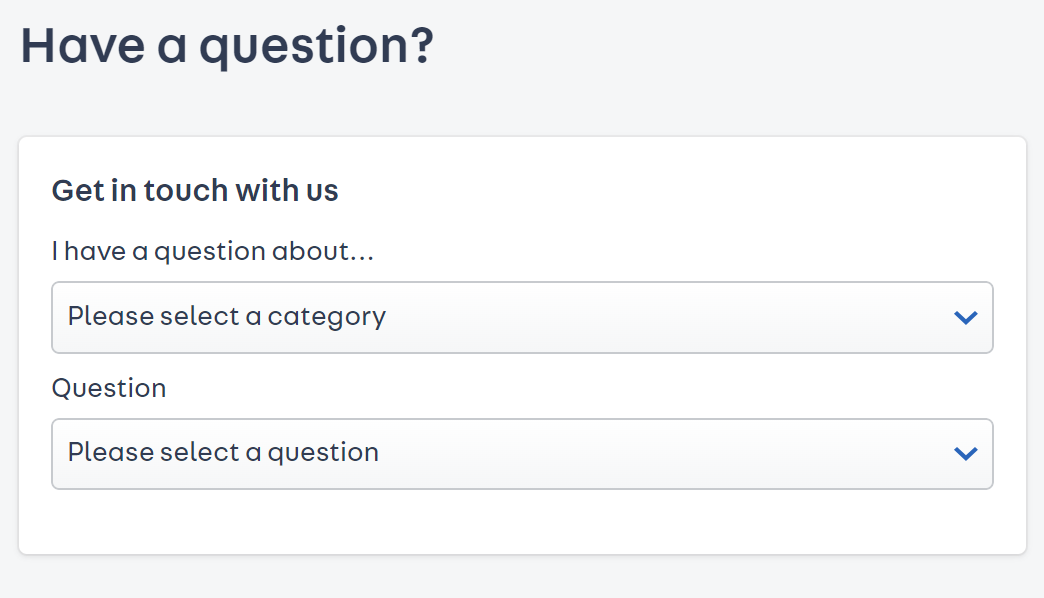This screenshot has width=1044, height=598.
Task: Click the "I have a question about..." label
Action: pyautogui.click(x=213, y=250)
